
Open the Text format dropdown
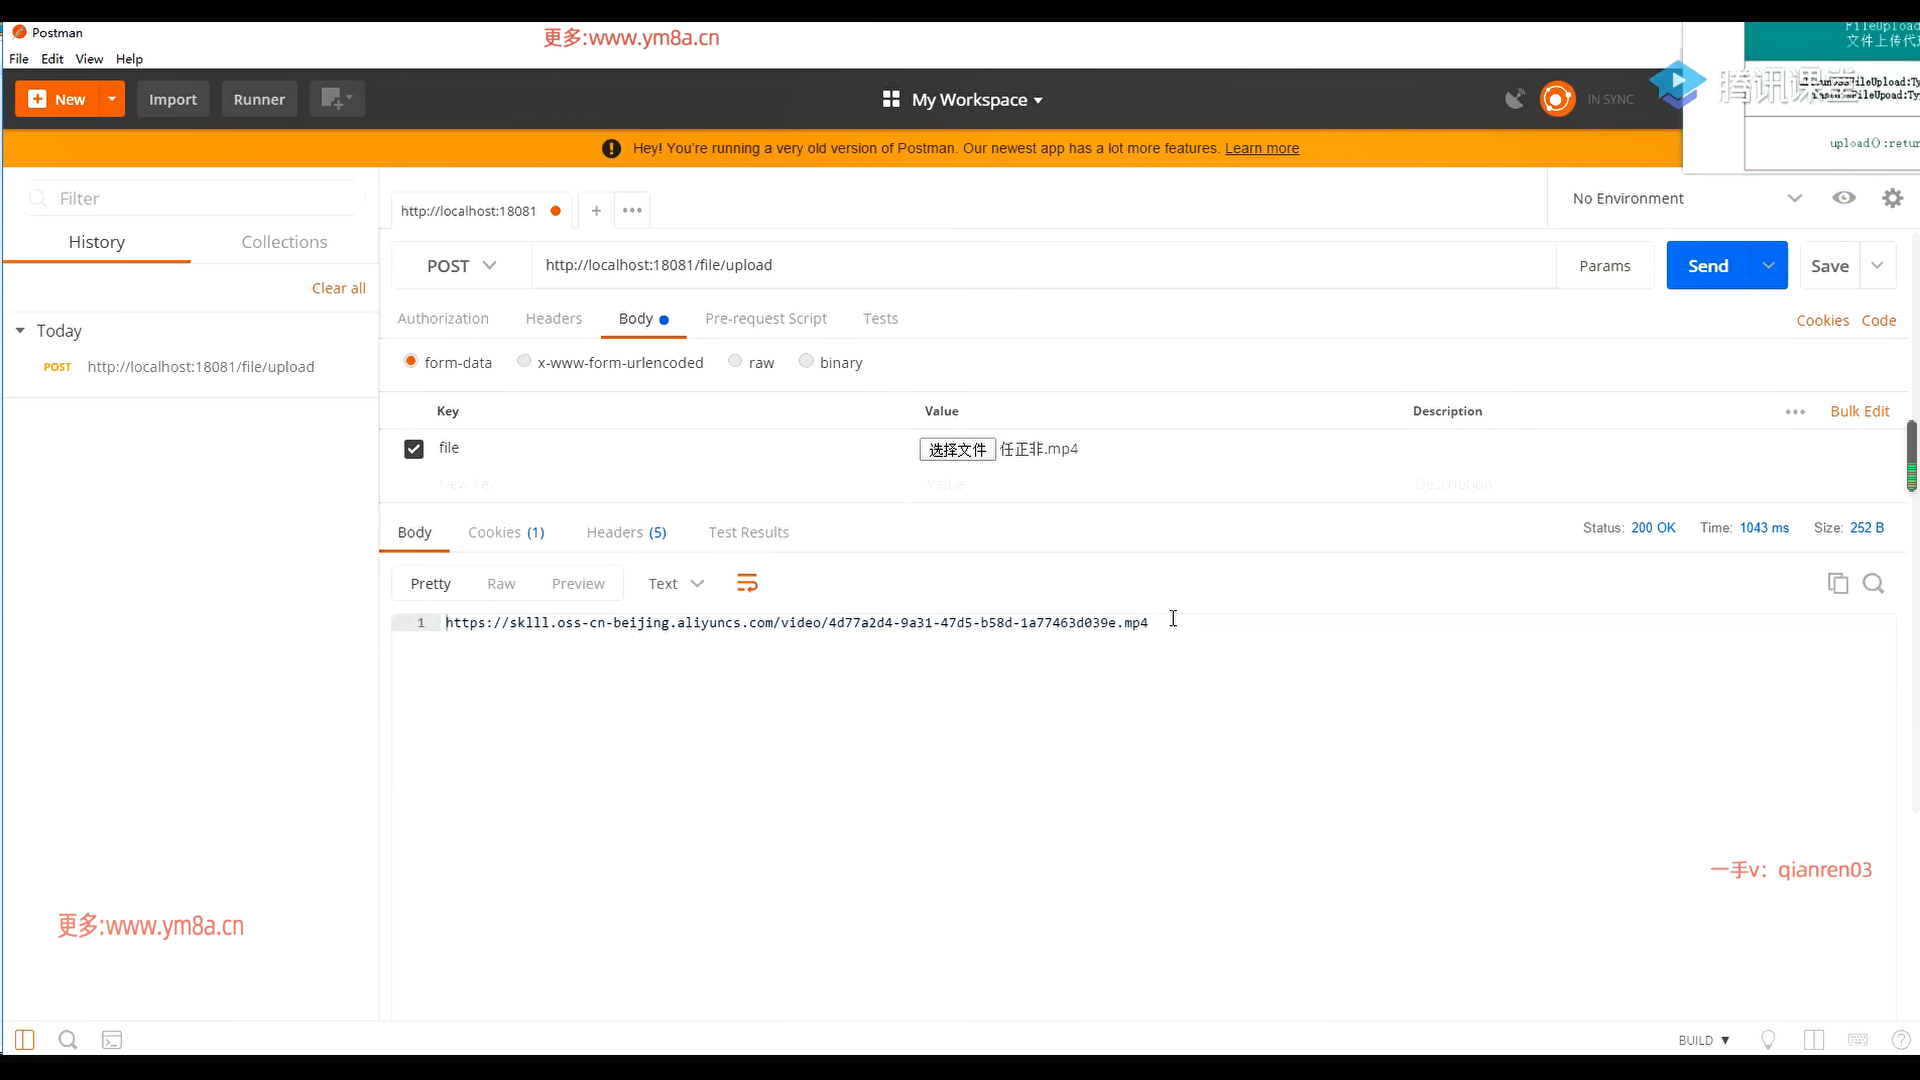pos(676,583)
